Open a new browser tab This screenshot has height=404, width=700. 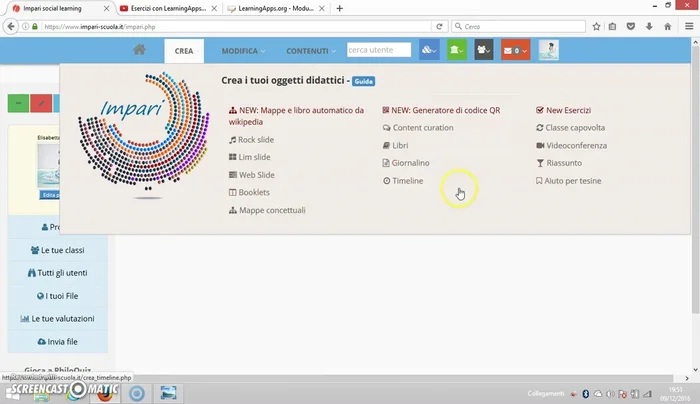[x=340, y=8]
